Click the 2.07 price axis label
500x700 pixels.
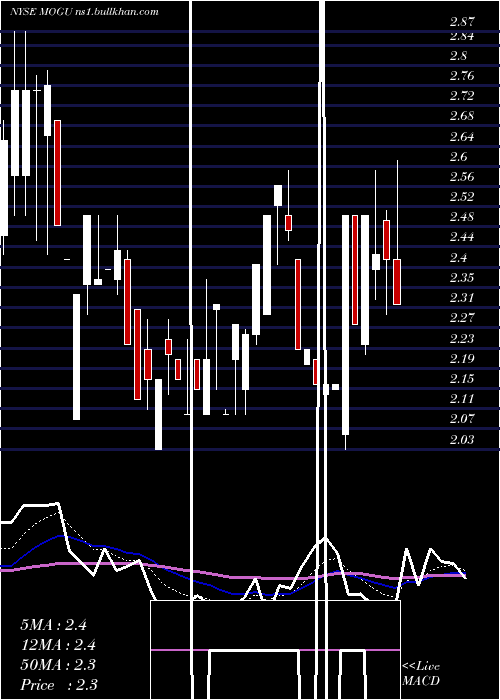click(x=462, y=419)
